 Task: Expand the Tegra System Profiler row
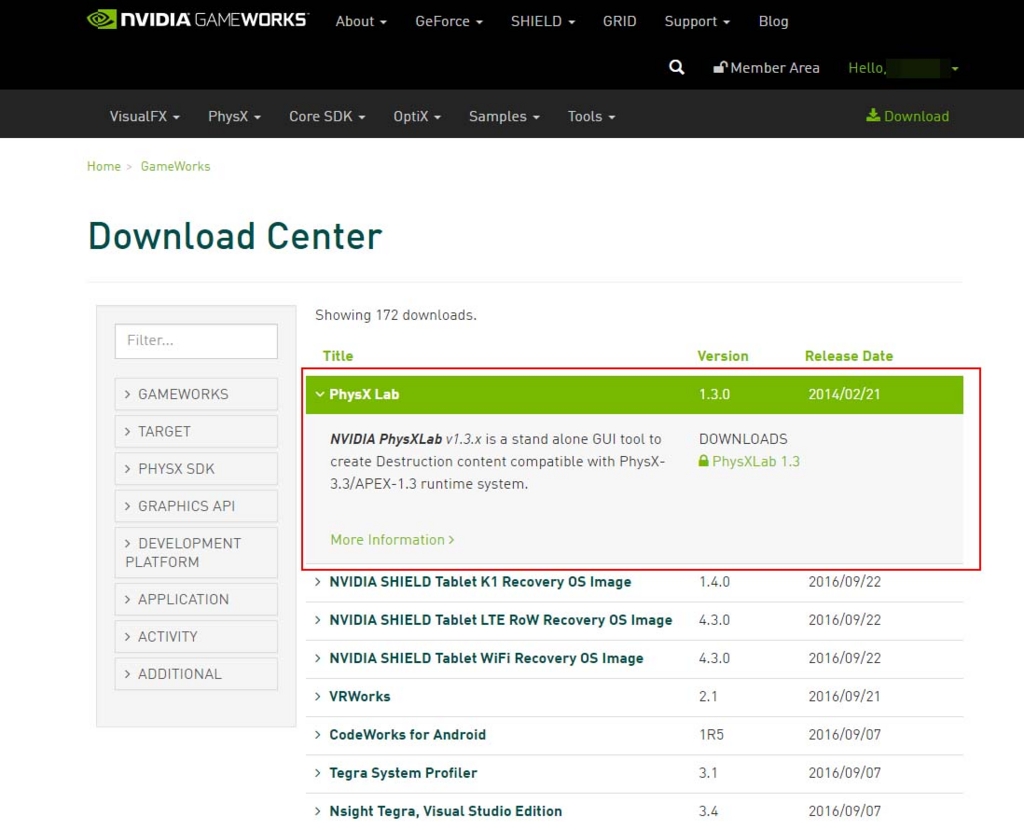pos(634,773)
